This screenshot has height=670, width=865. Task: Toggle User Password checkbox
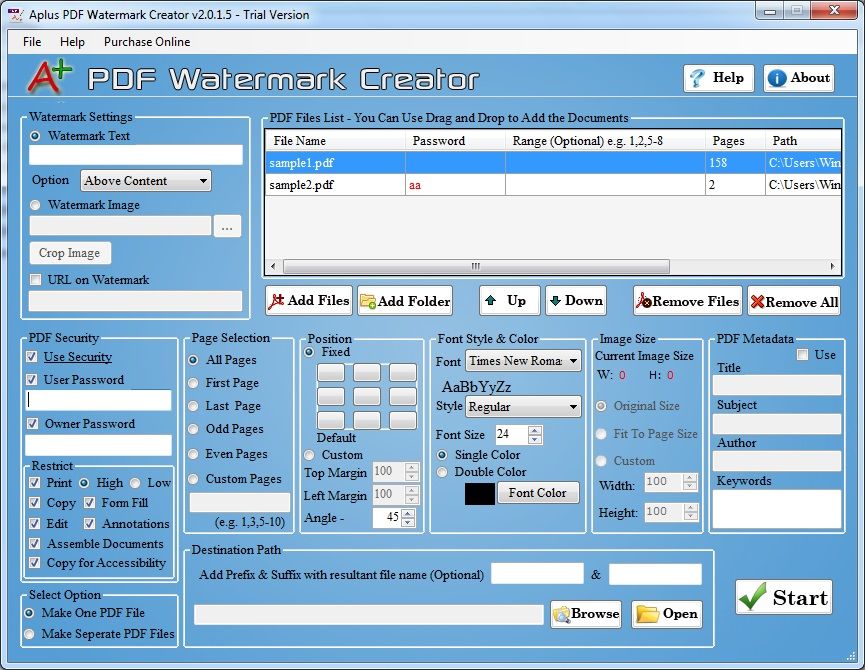pyautogui.click(x=32, y=379)
